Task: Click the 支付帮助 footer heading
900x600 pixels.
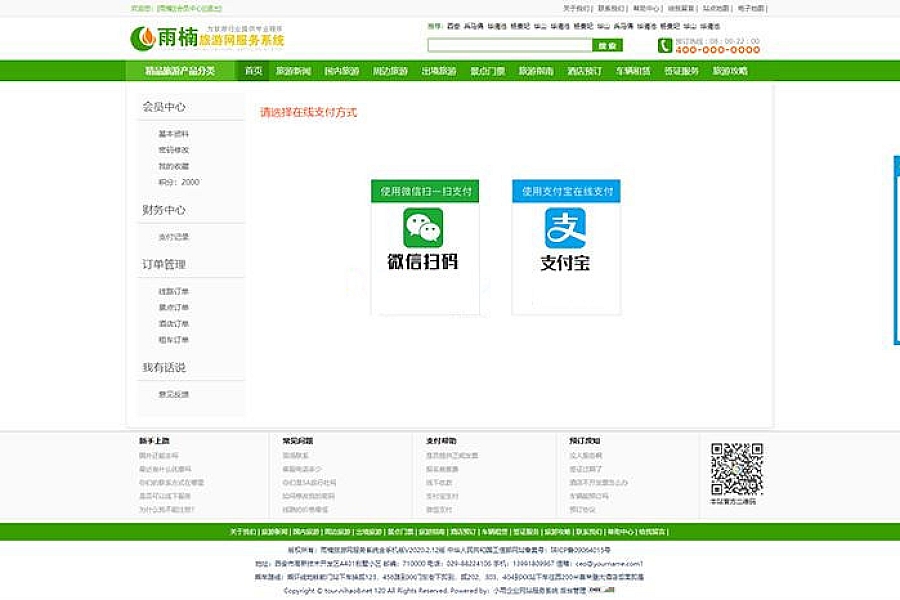Action: point(441,441)
